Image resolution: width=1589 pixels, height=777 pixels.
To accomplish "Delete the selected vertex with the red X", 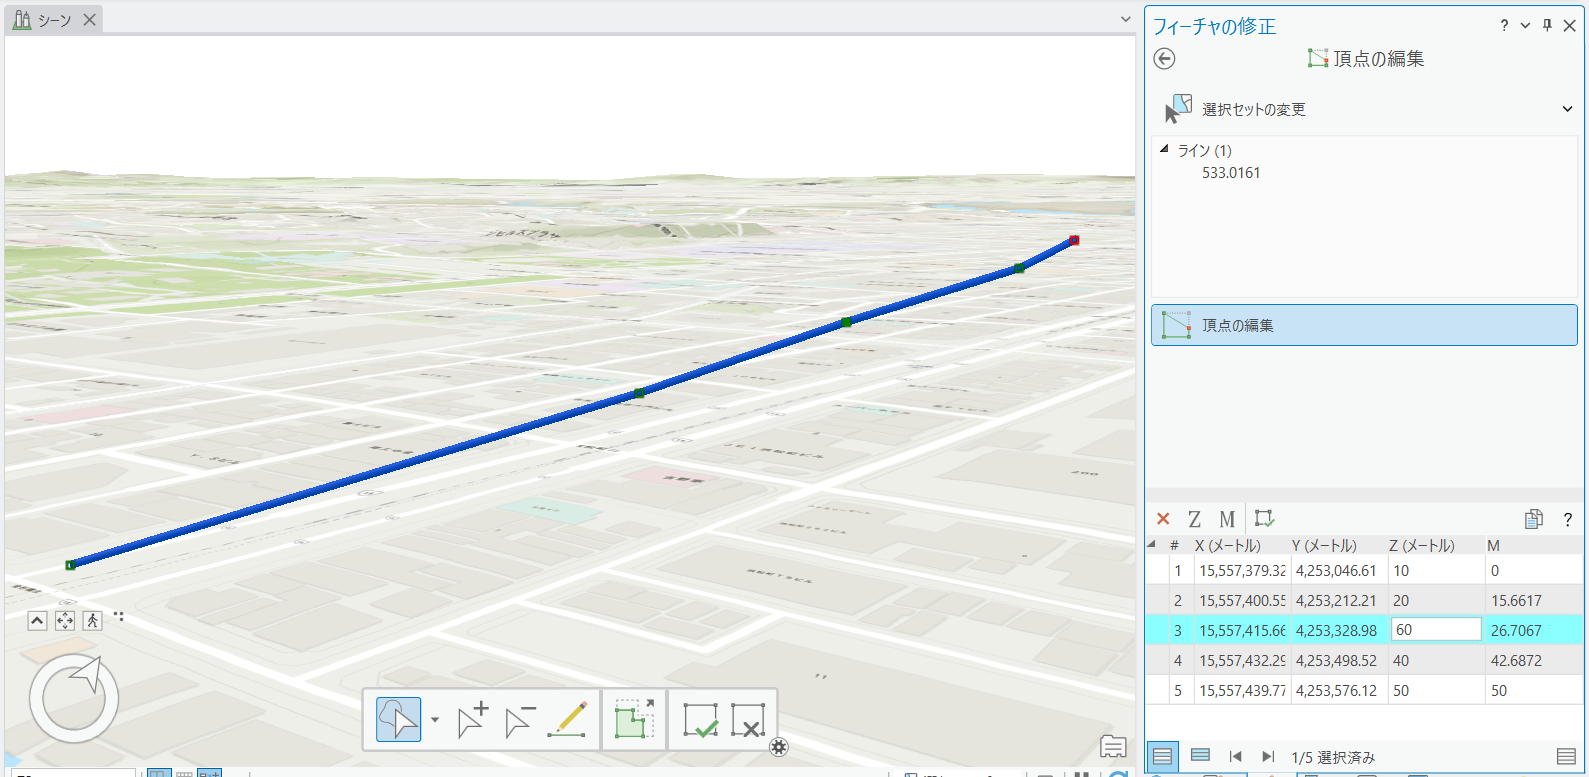I will coord(1163,519).
